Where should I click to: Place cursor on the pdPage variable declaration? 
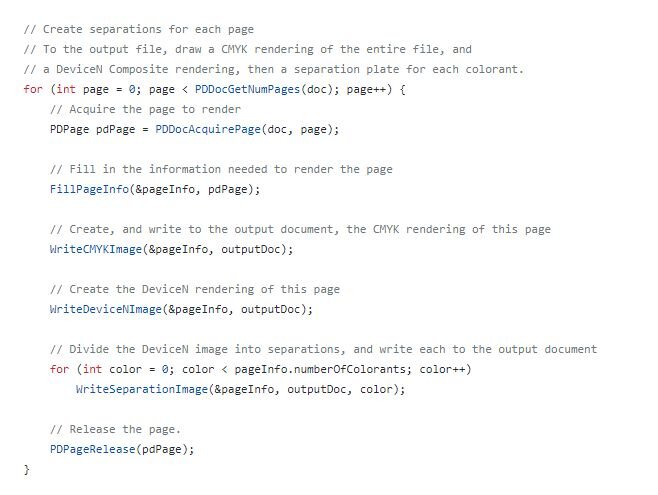[115, 129]
